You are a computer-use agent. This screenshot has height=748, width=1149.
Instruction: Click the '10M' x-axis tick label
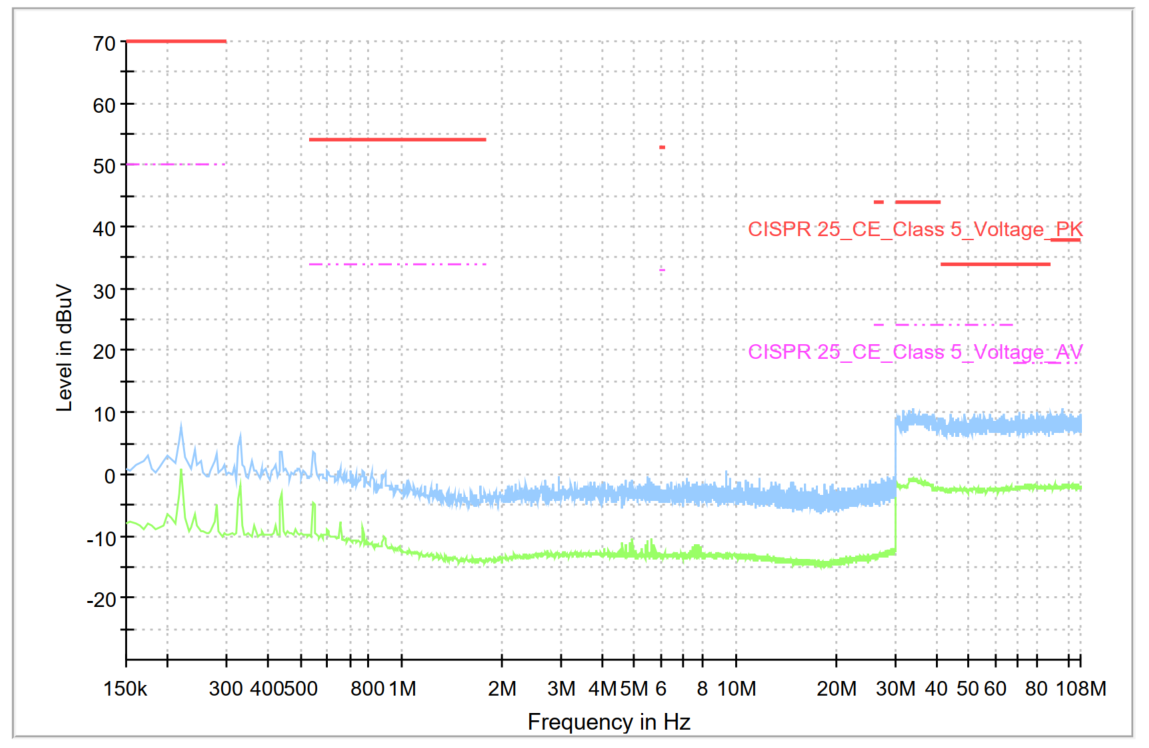(735, 690)
